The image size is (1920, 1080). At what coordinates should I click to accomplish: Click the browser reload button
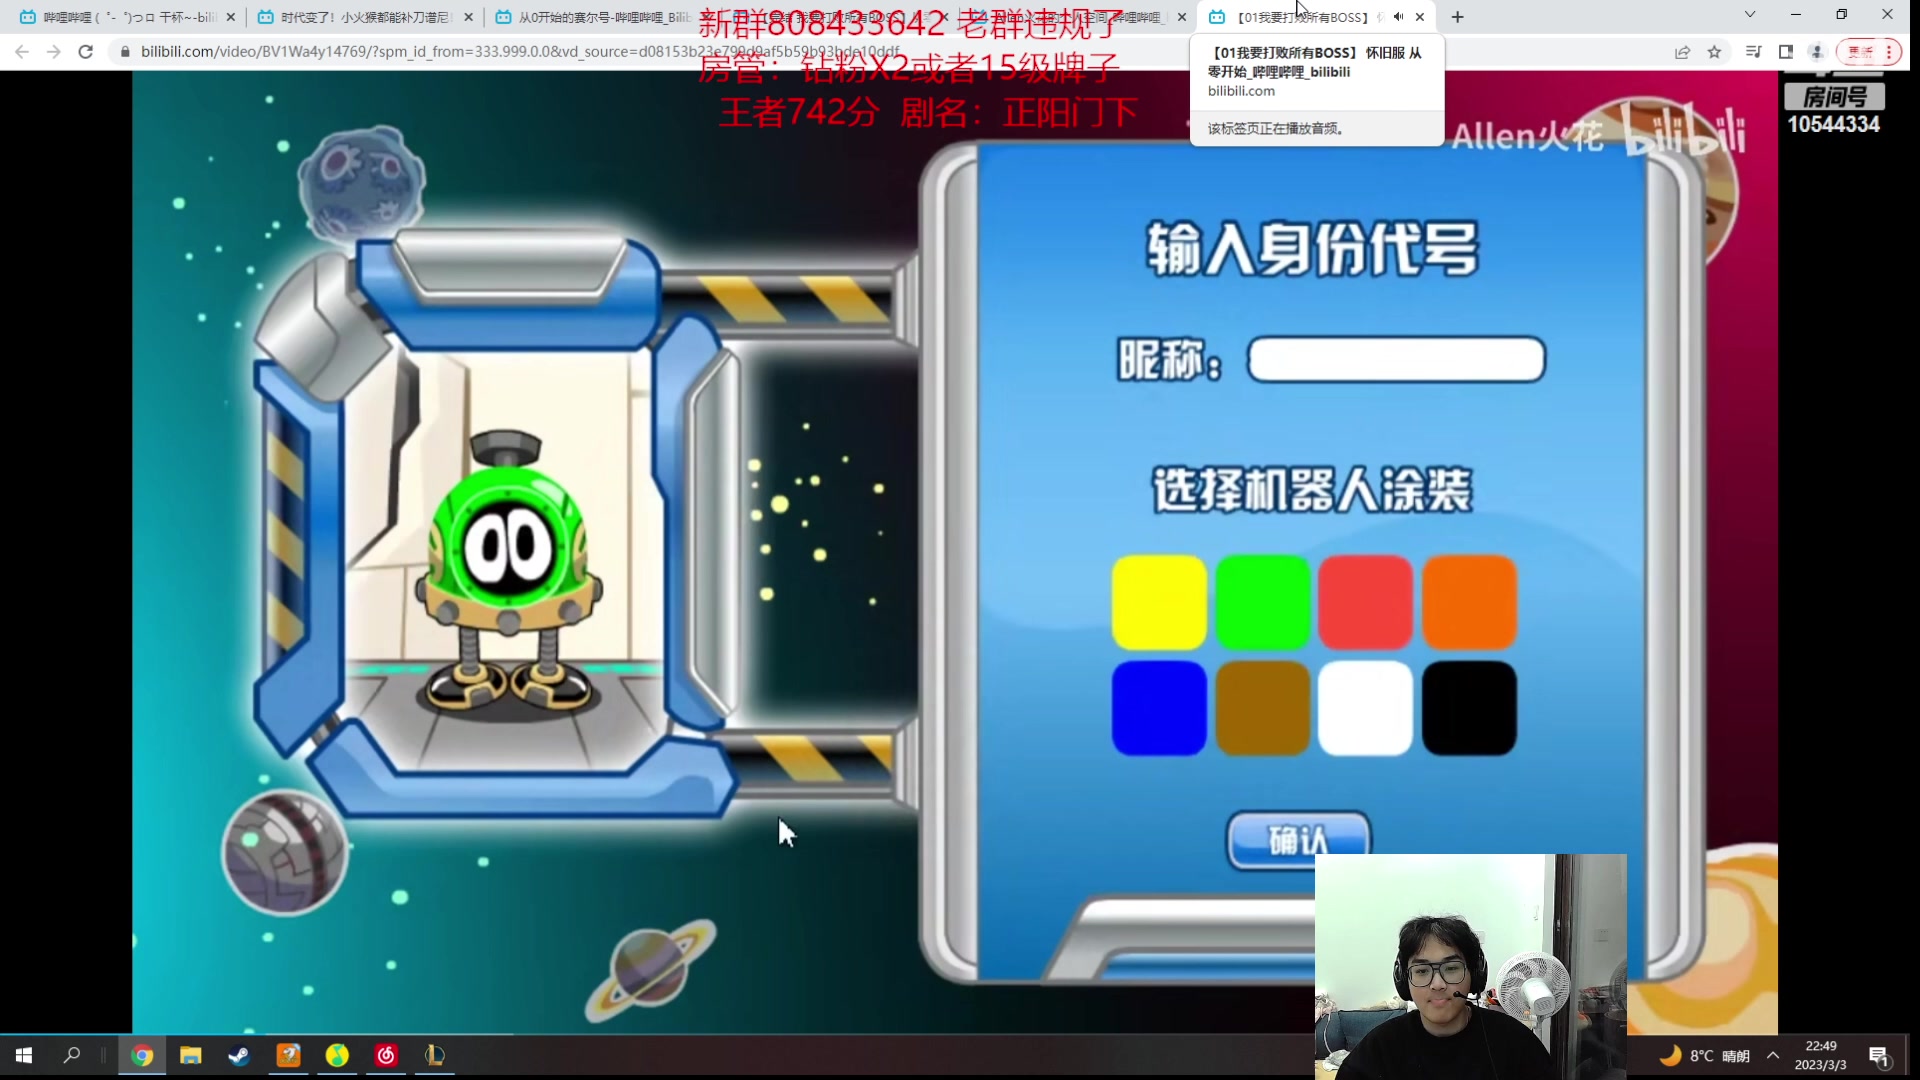(86, 52)
